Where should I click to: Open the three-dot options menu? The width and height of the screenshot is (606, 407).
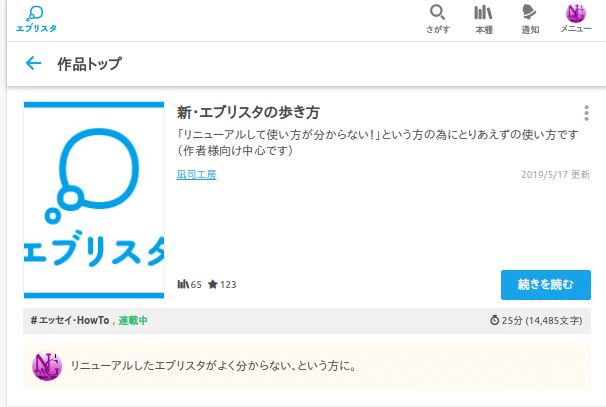click(x=586, y=113)
